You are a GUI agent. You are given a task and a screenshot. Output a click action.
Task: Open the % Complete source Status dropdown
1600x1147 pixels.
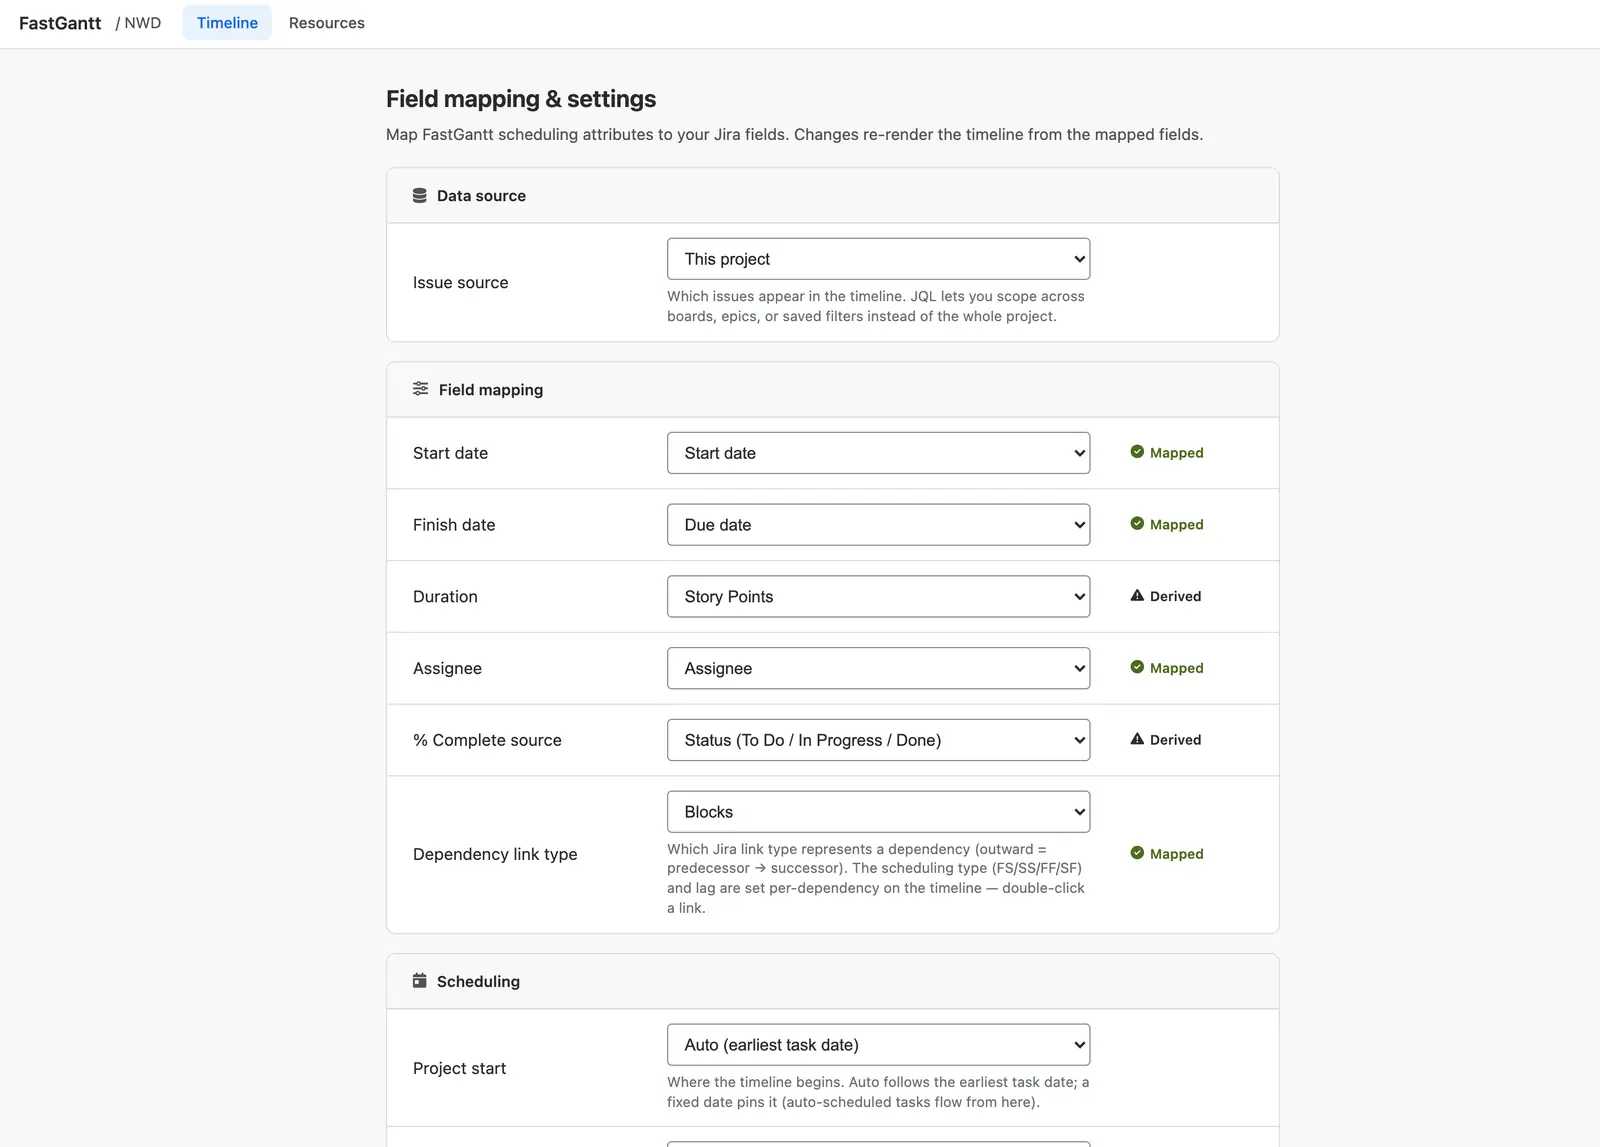878,741
